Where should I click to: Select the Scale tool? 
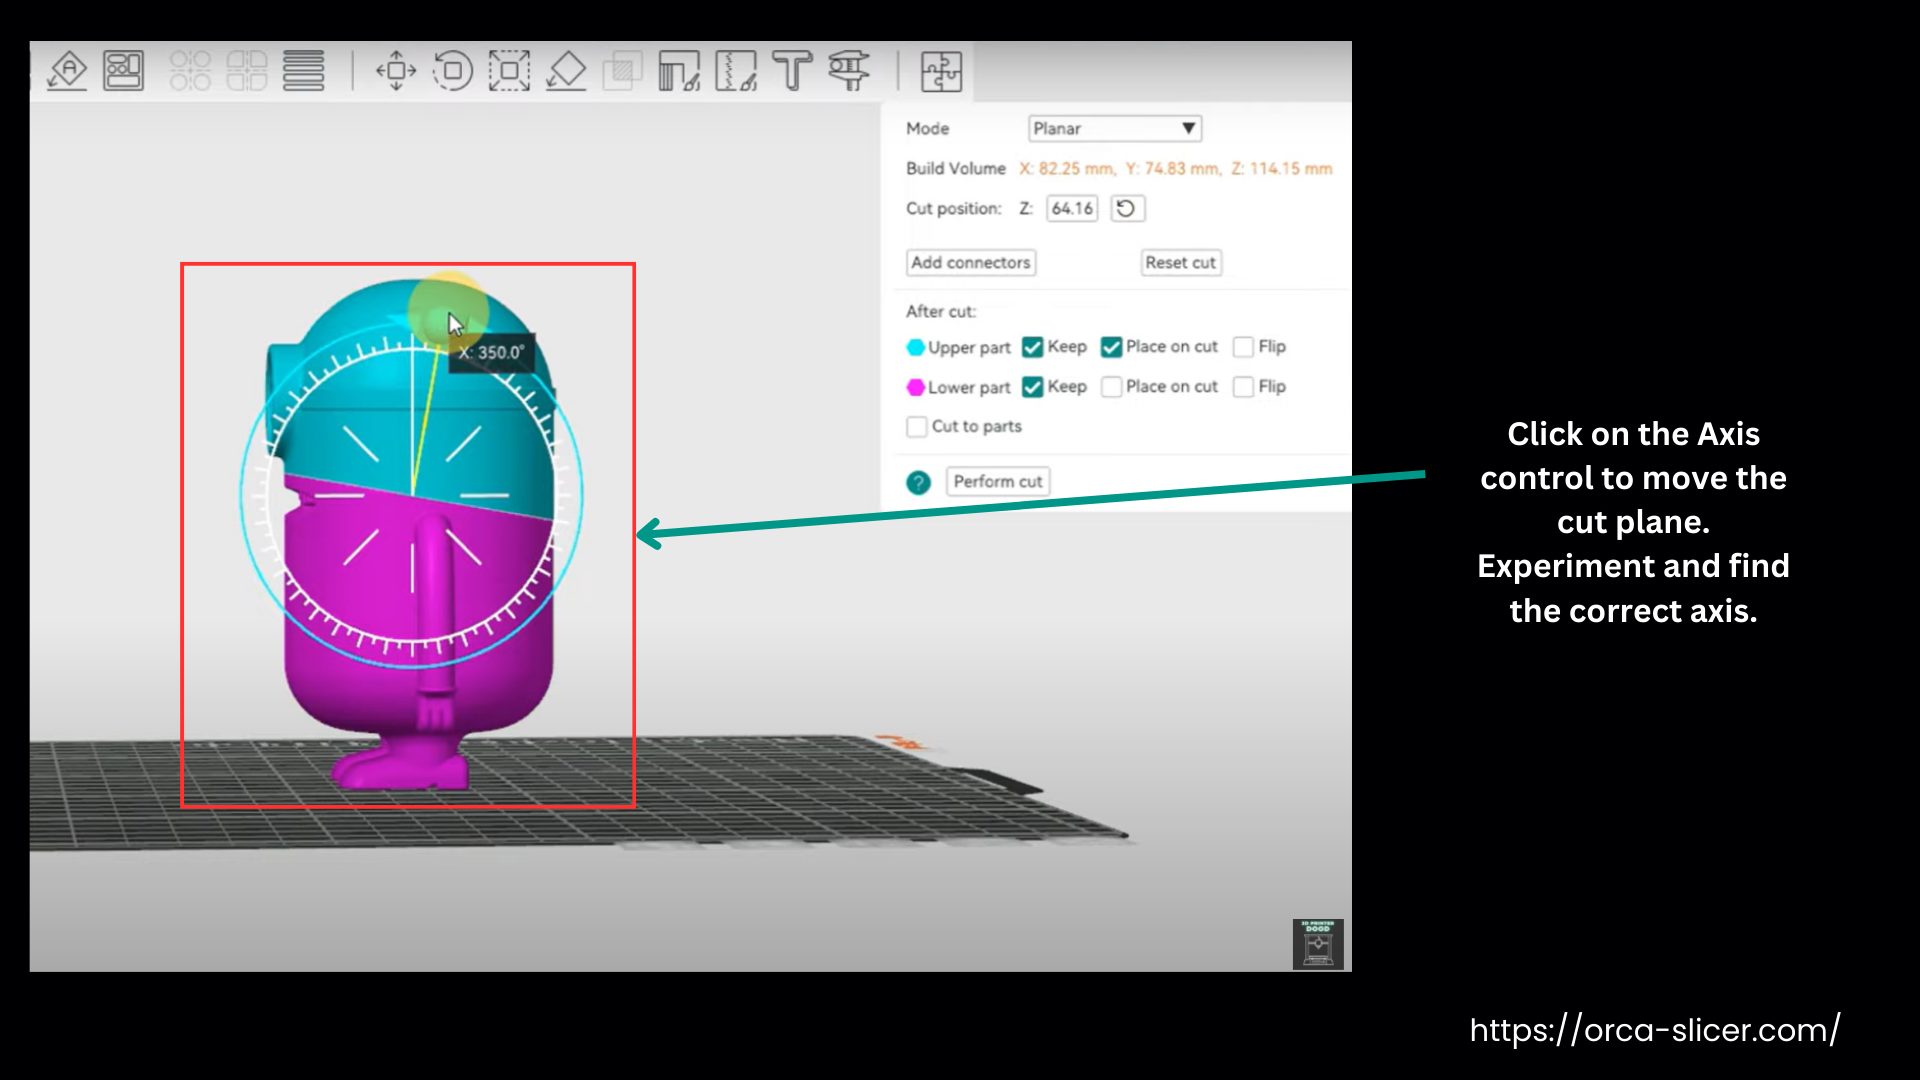(x=509, y=71)
